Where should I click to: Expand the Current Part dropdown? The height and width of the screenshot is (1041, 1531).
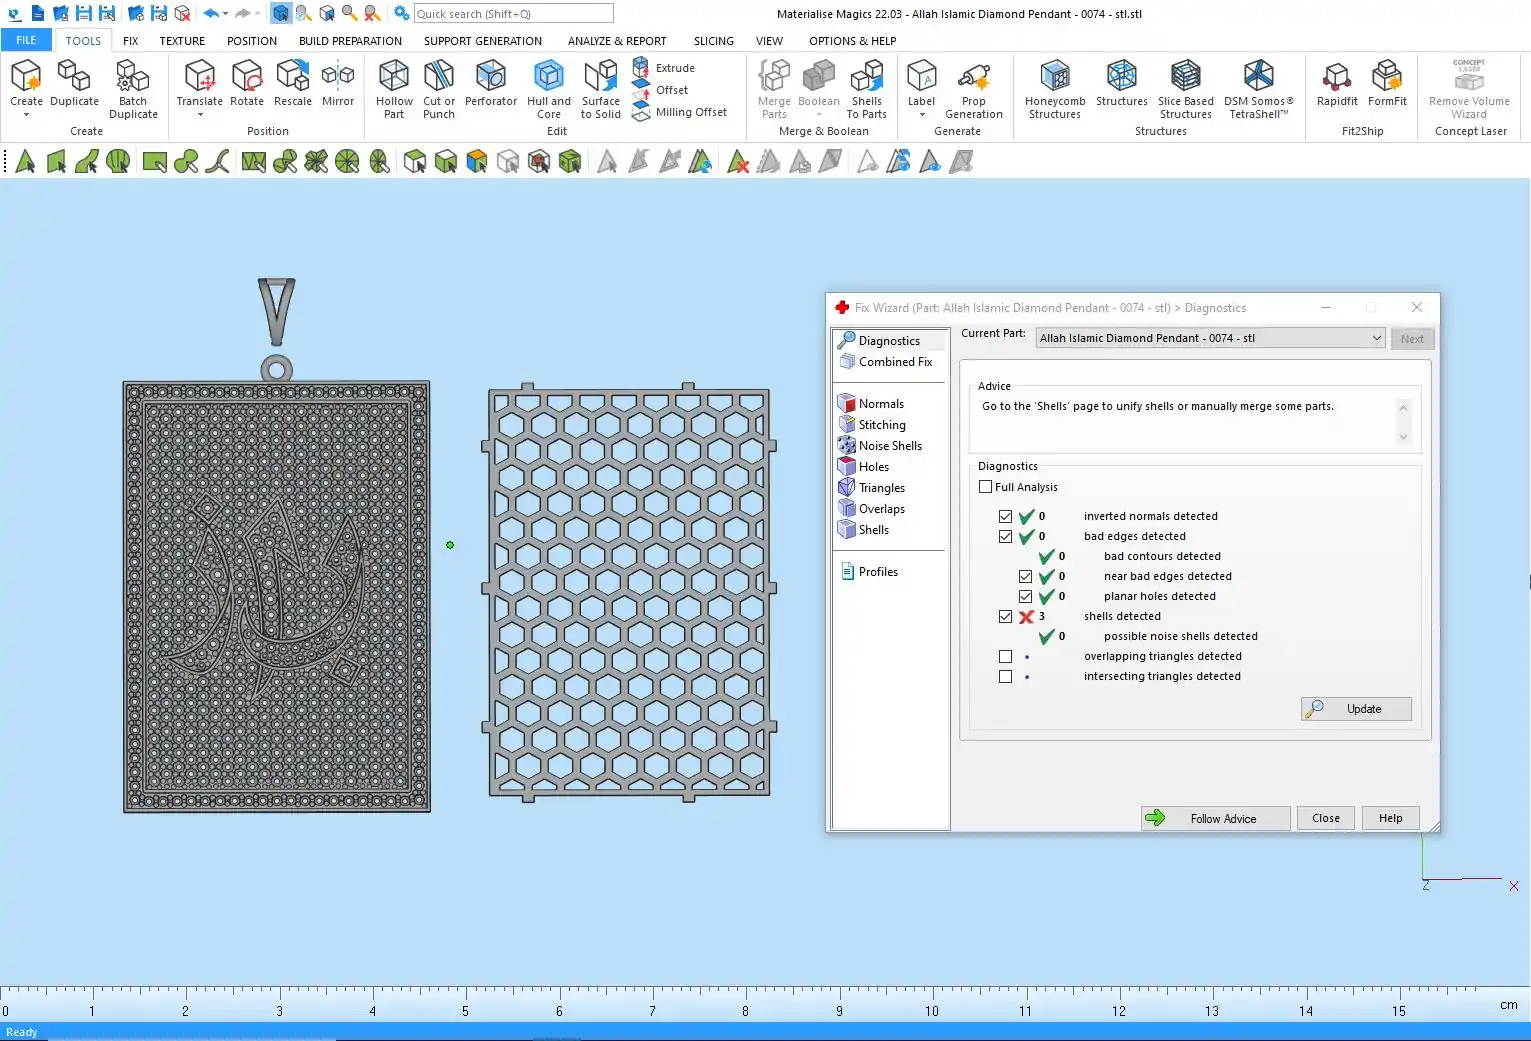(x=1376, y=338)
